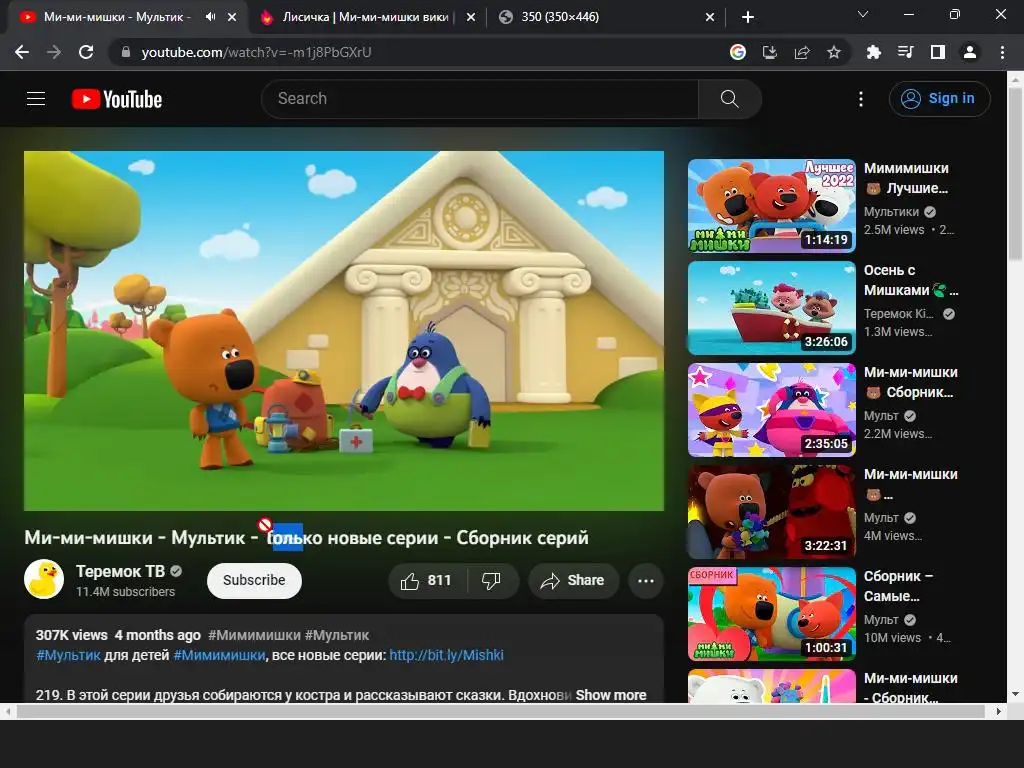Screen dimensions: 1024x768
Task: Click the horizontal scrollbar
Action: 500,711
